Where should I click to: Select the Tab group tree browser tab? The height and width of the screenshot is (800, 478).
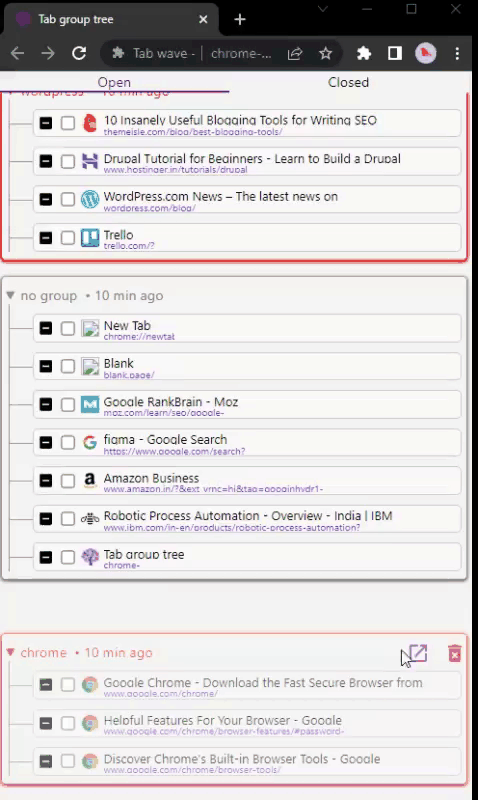pyautogui.click(x=111, y=19)
